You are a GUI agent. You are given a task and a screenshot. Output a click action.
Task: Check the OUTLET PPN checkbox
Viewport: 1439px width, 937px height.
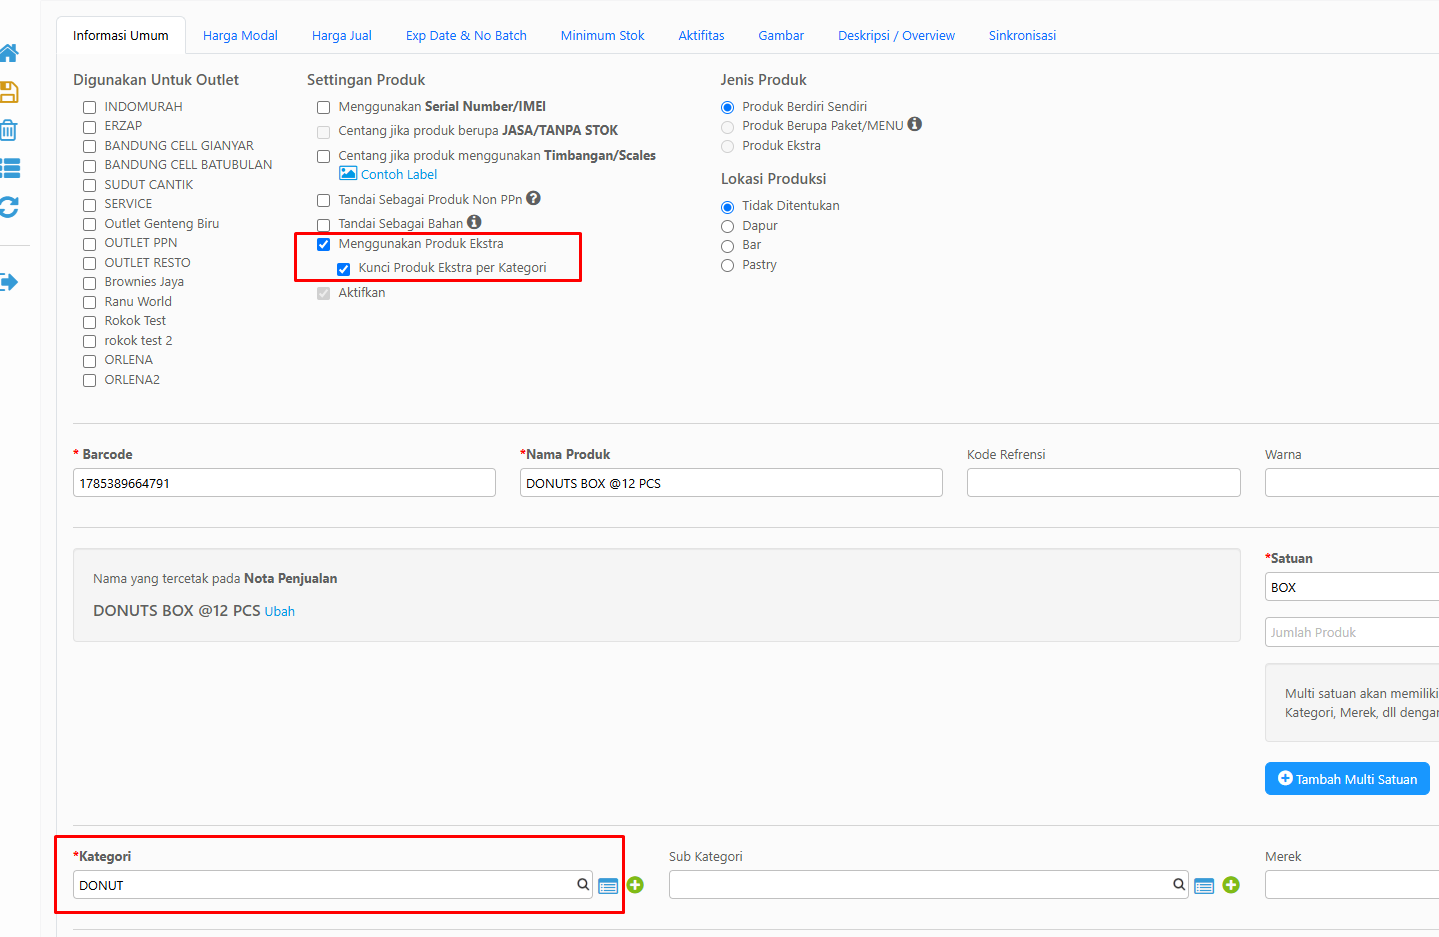click(89, 244)
